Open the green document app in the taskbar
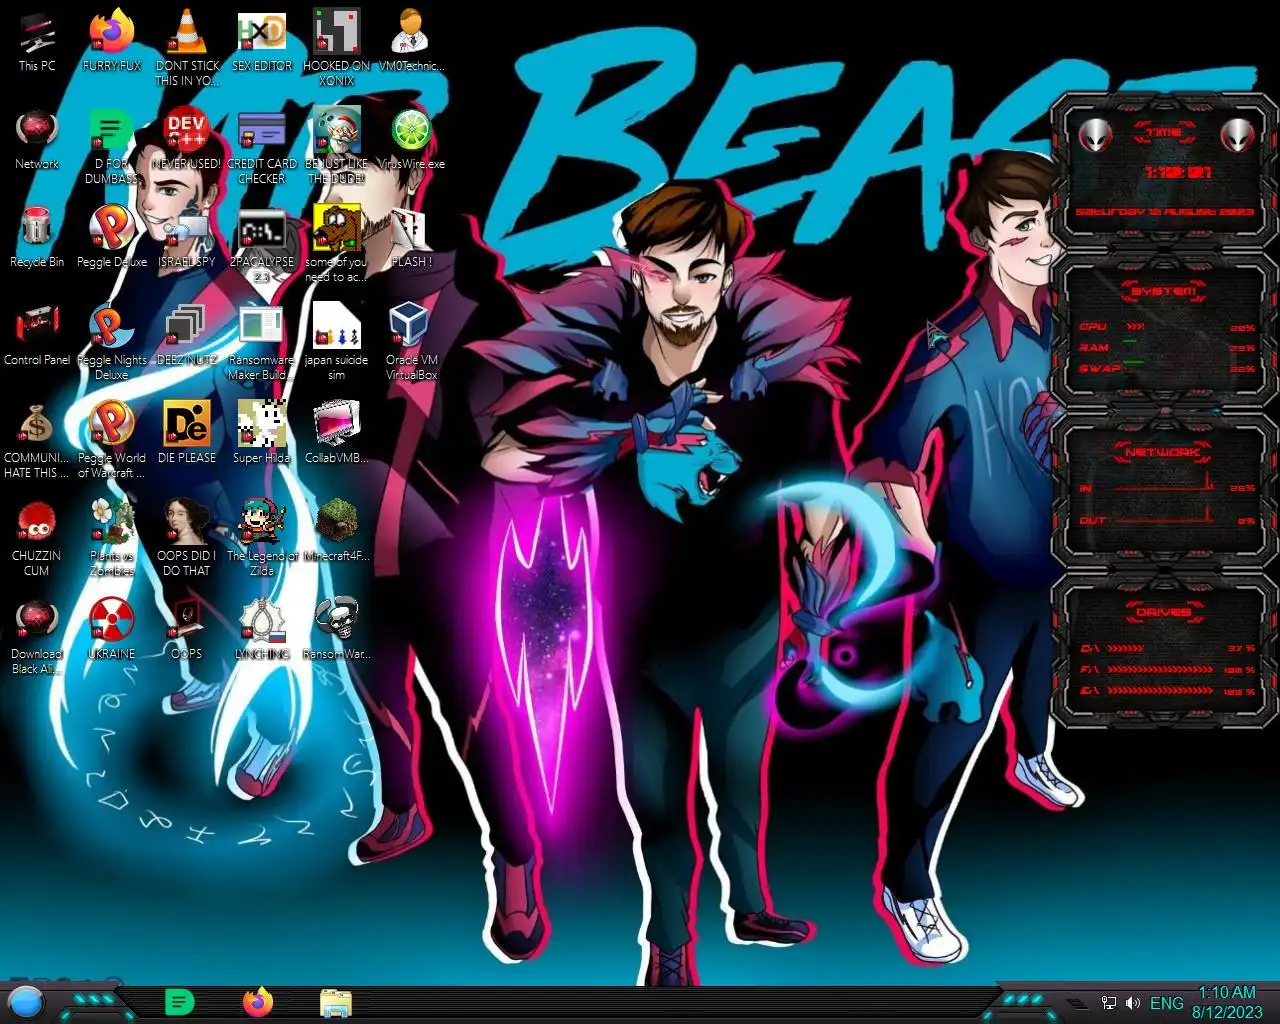Viewport: 1280px width, 1024px height. (x=179, y=1002)
